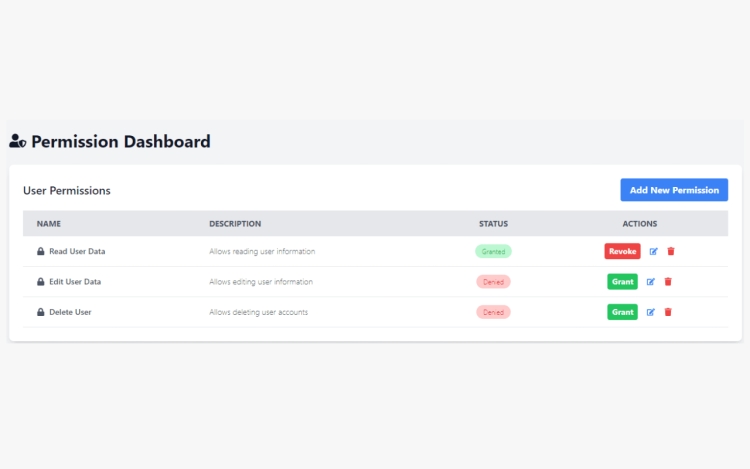Click Denied badge in Edit User Data row
Viewport: 750px width, 469px height.
(x=493, y=282)
